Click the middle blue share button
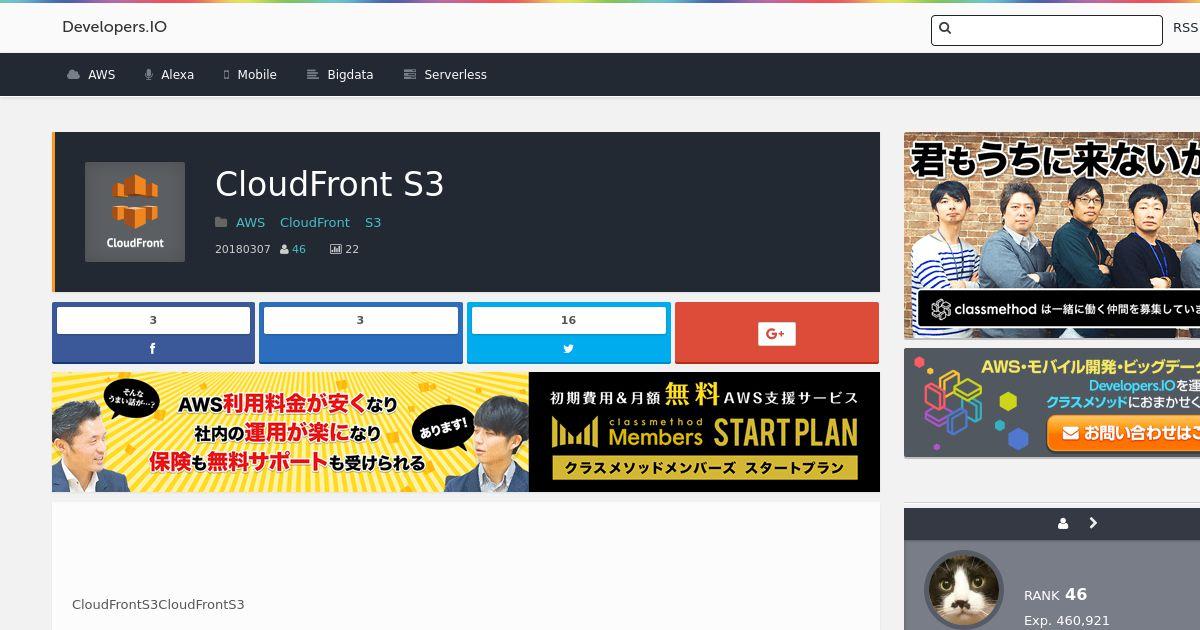This screenshot has width=1200, height=630. tap(361, 333)
